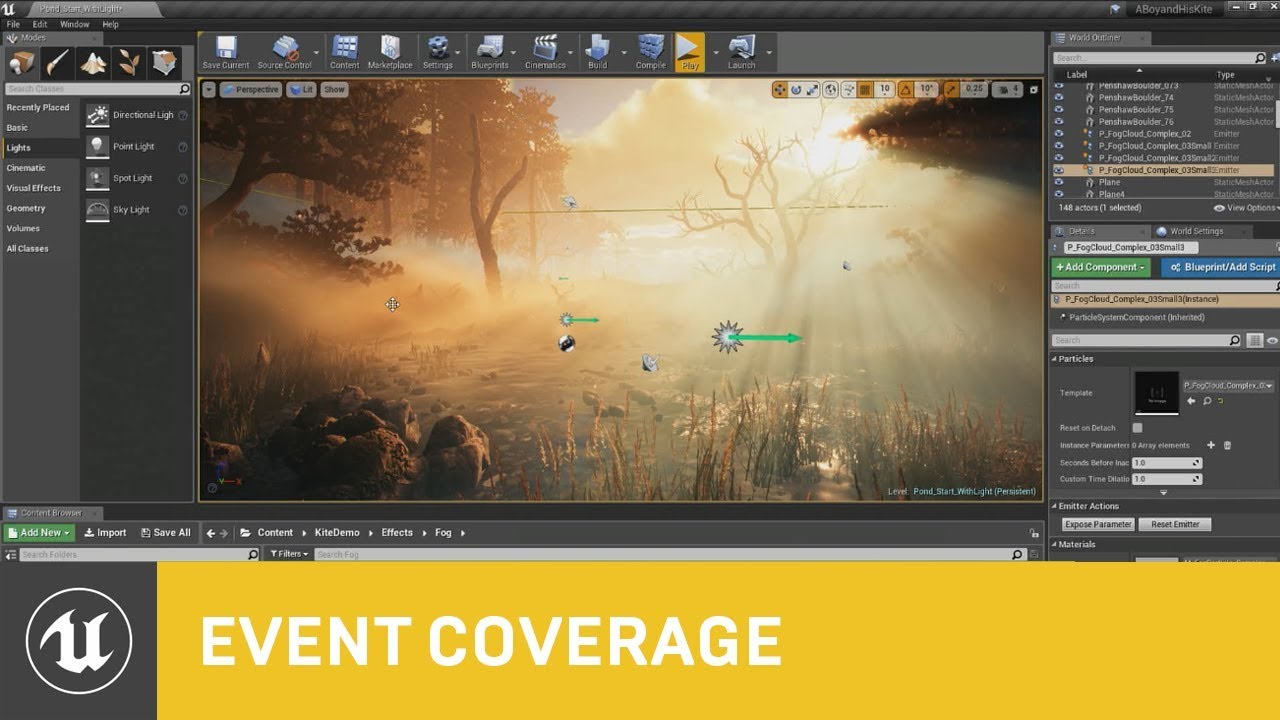The width and height of the screenshot is (1280, 720).
Task: Click the surface snapping viewport icon
Action: click(x=850, y=90)
